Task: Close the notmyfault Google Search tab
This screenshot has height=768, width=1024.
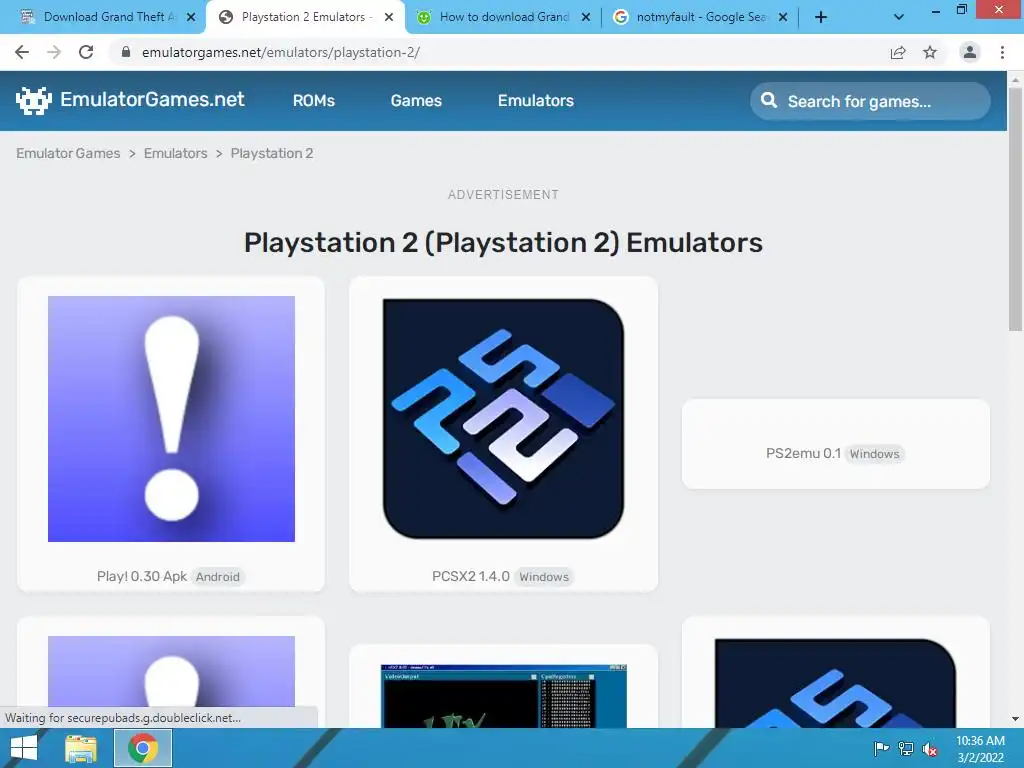Action: pos(783,17)
